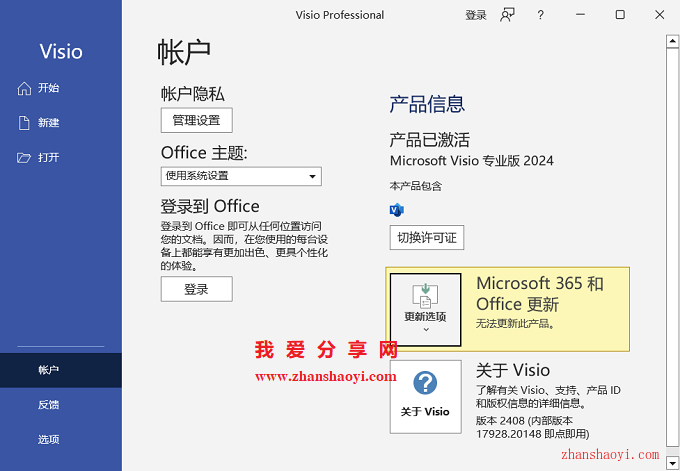This screenshot has height=471, width=680.
Task: Minimize the Visio window
Action: point(580,15)
